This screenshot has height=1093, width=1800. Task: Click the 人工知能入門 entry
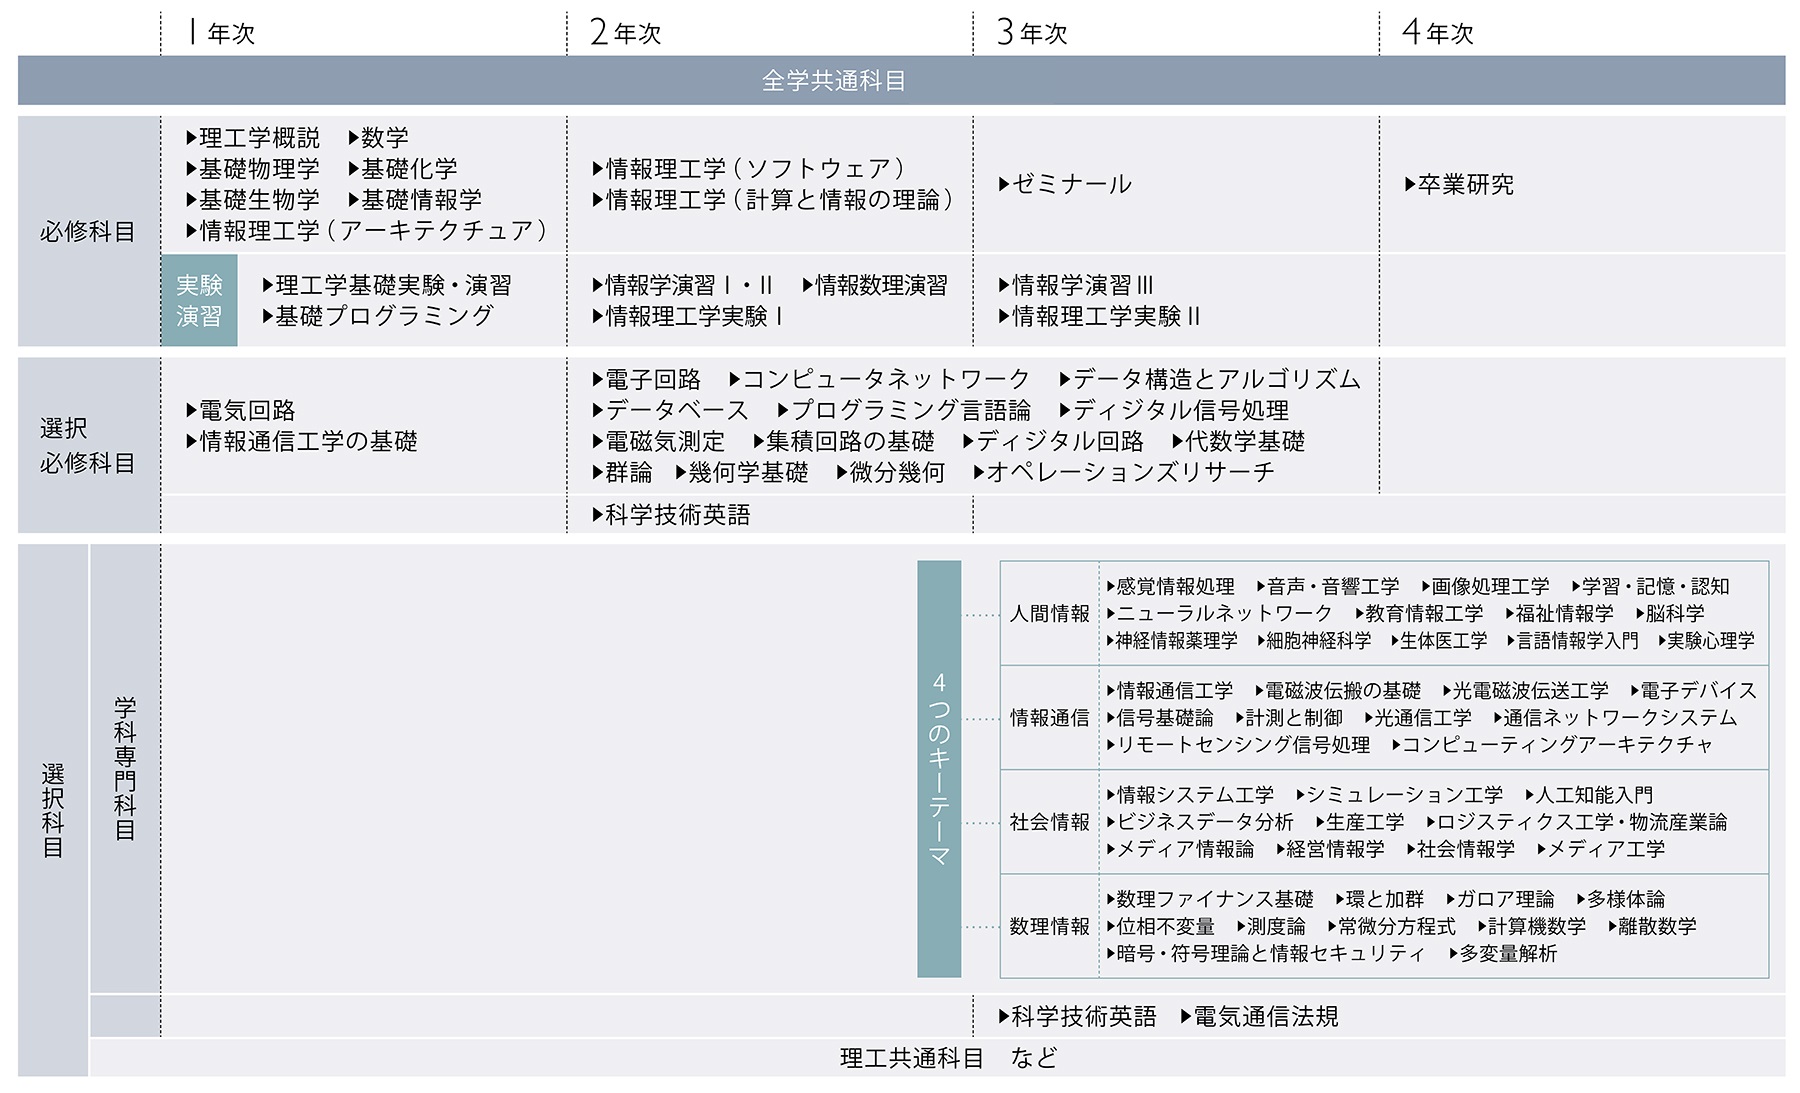(x=1589, y=795)
